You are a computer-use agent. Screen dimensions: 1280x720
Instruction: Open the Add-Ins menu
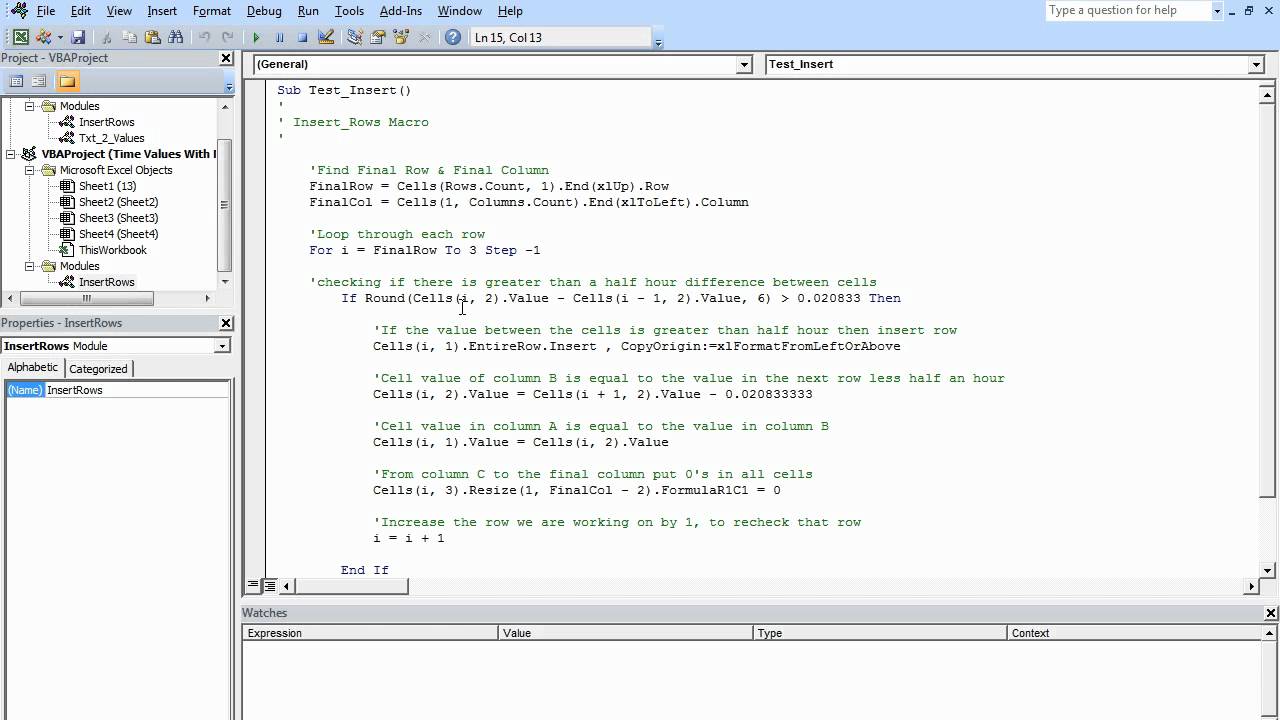[399, 11]
